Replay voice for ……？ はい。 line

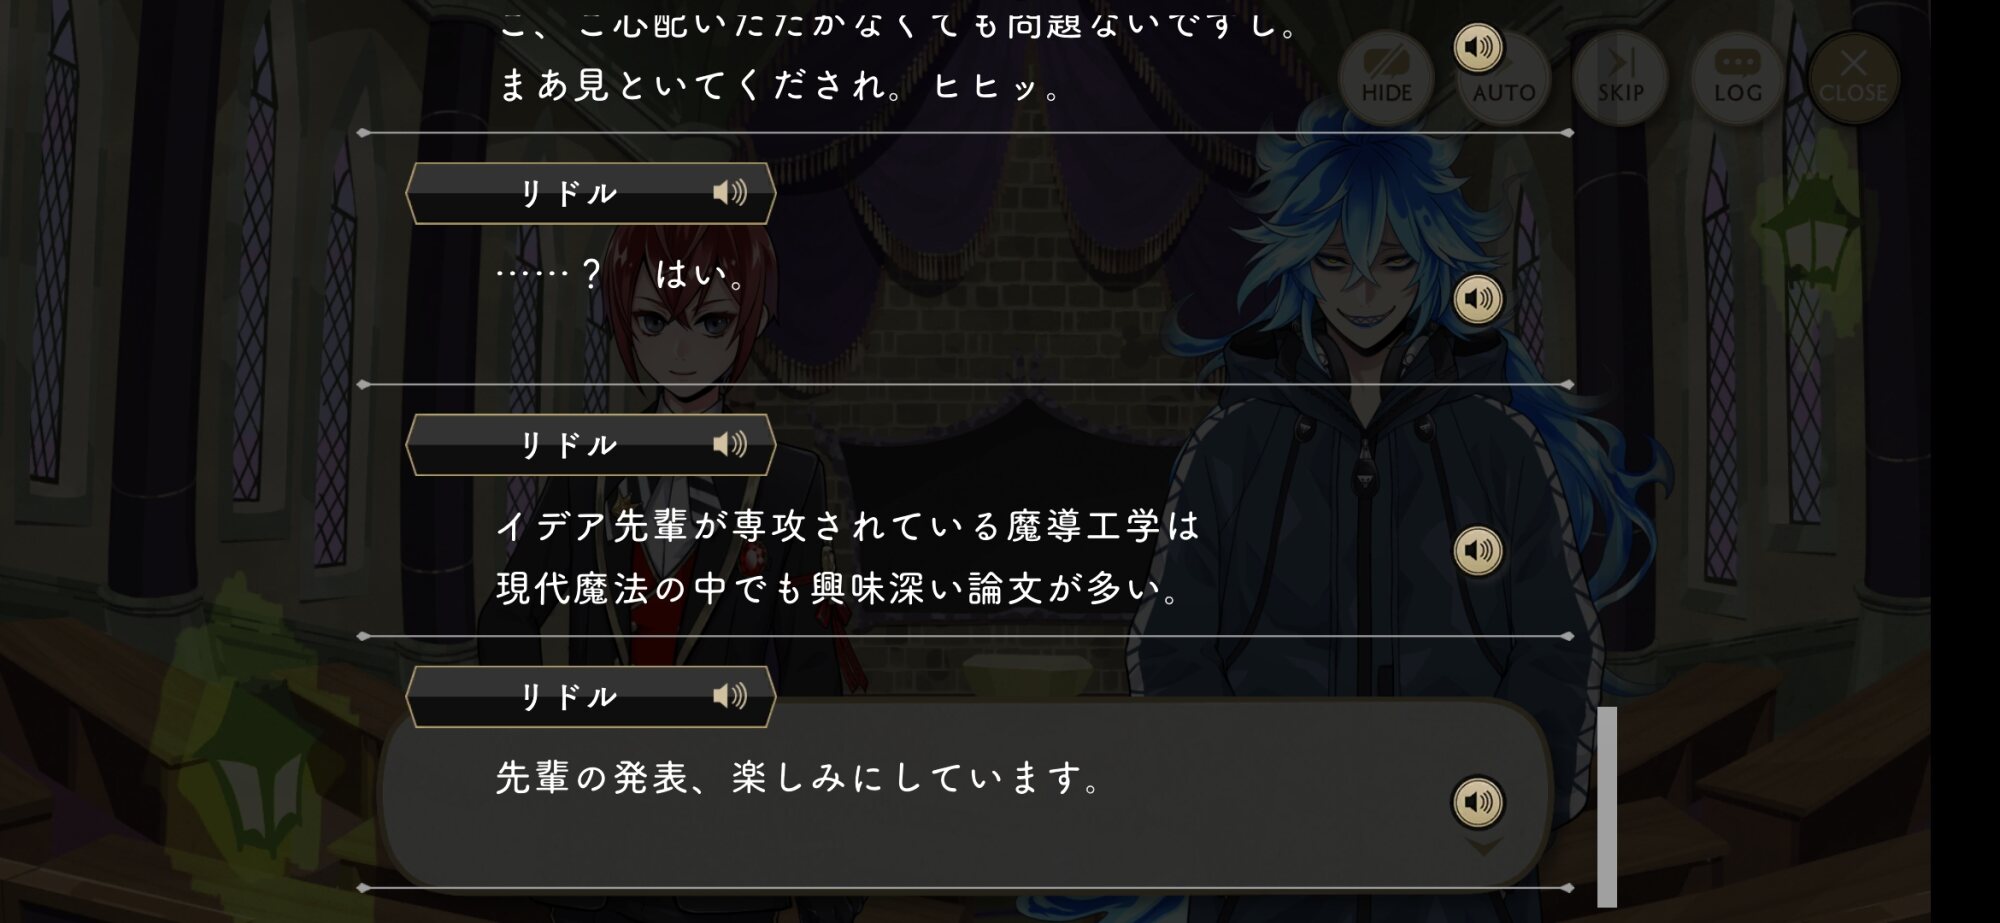pyautogui.click(x=1478, y=298)
